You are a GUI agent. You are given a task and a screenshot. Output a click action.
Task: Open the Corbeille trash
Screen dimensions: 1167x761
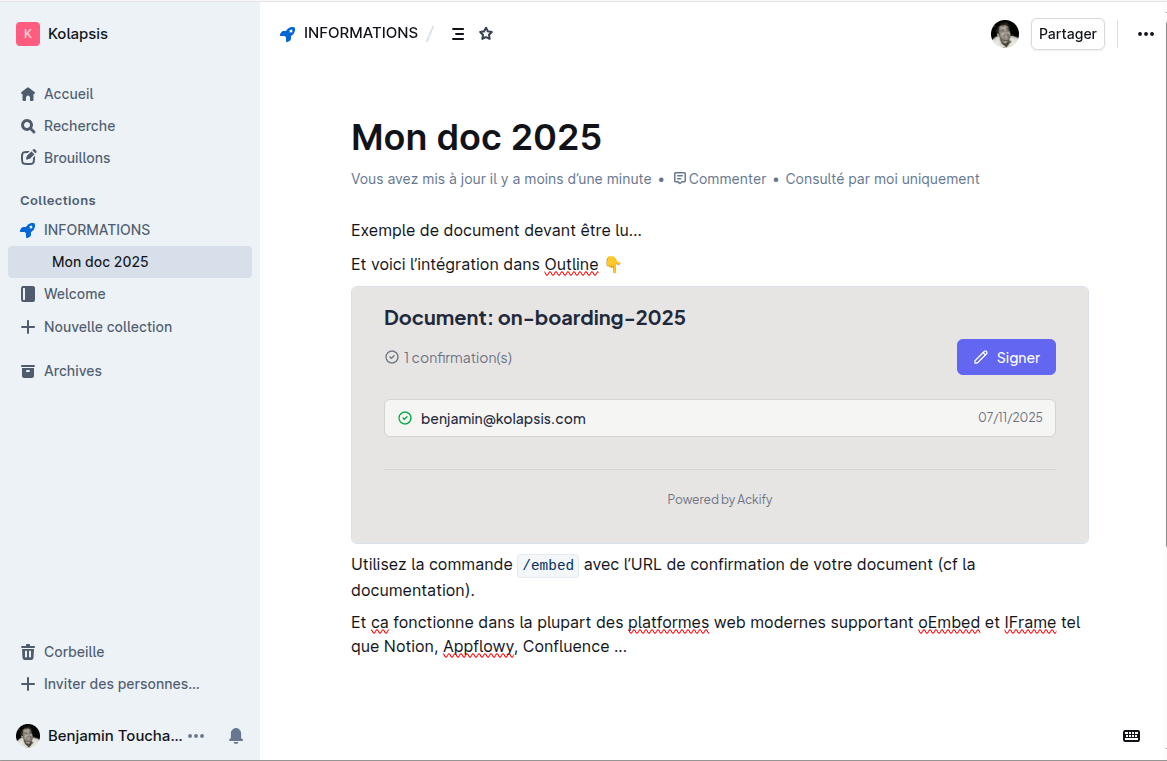click(x=73, y=652)
